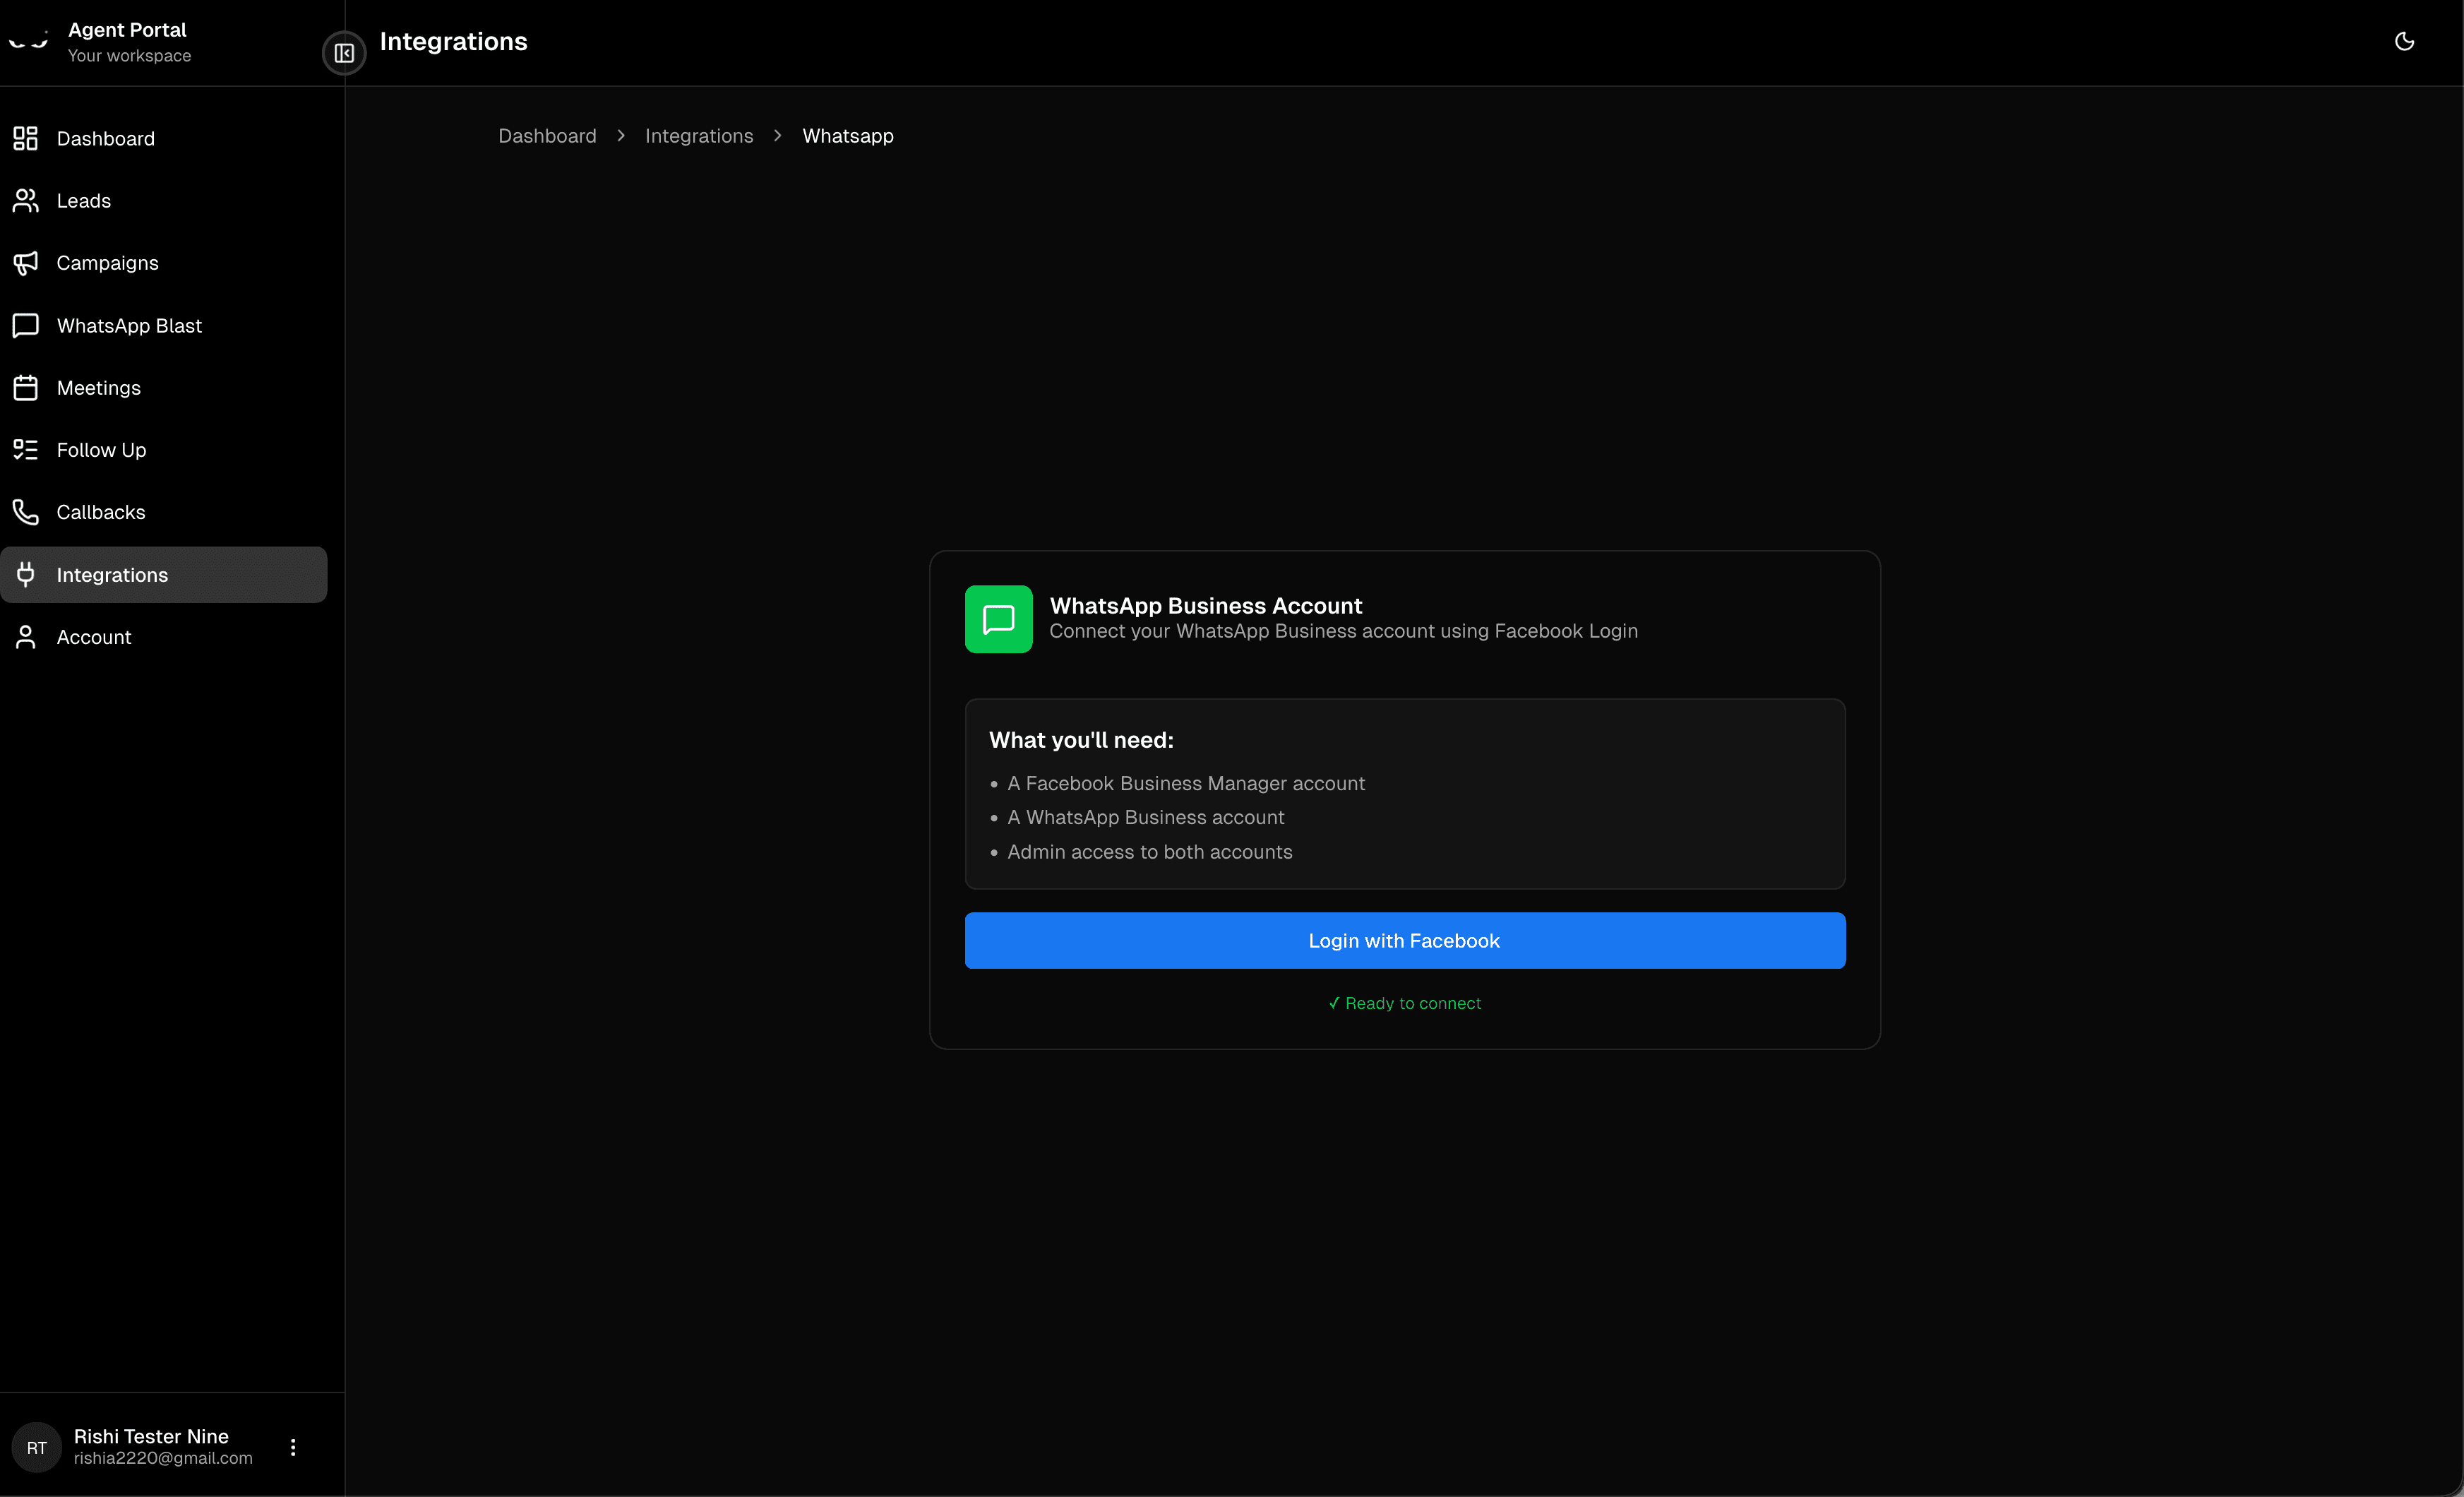Open the Dashboard sidebar menu item
2464x1497 pixels.
(x=164, y=138)
